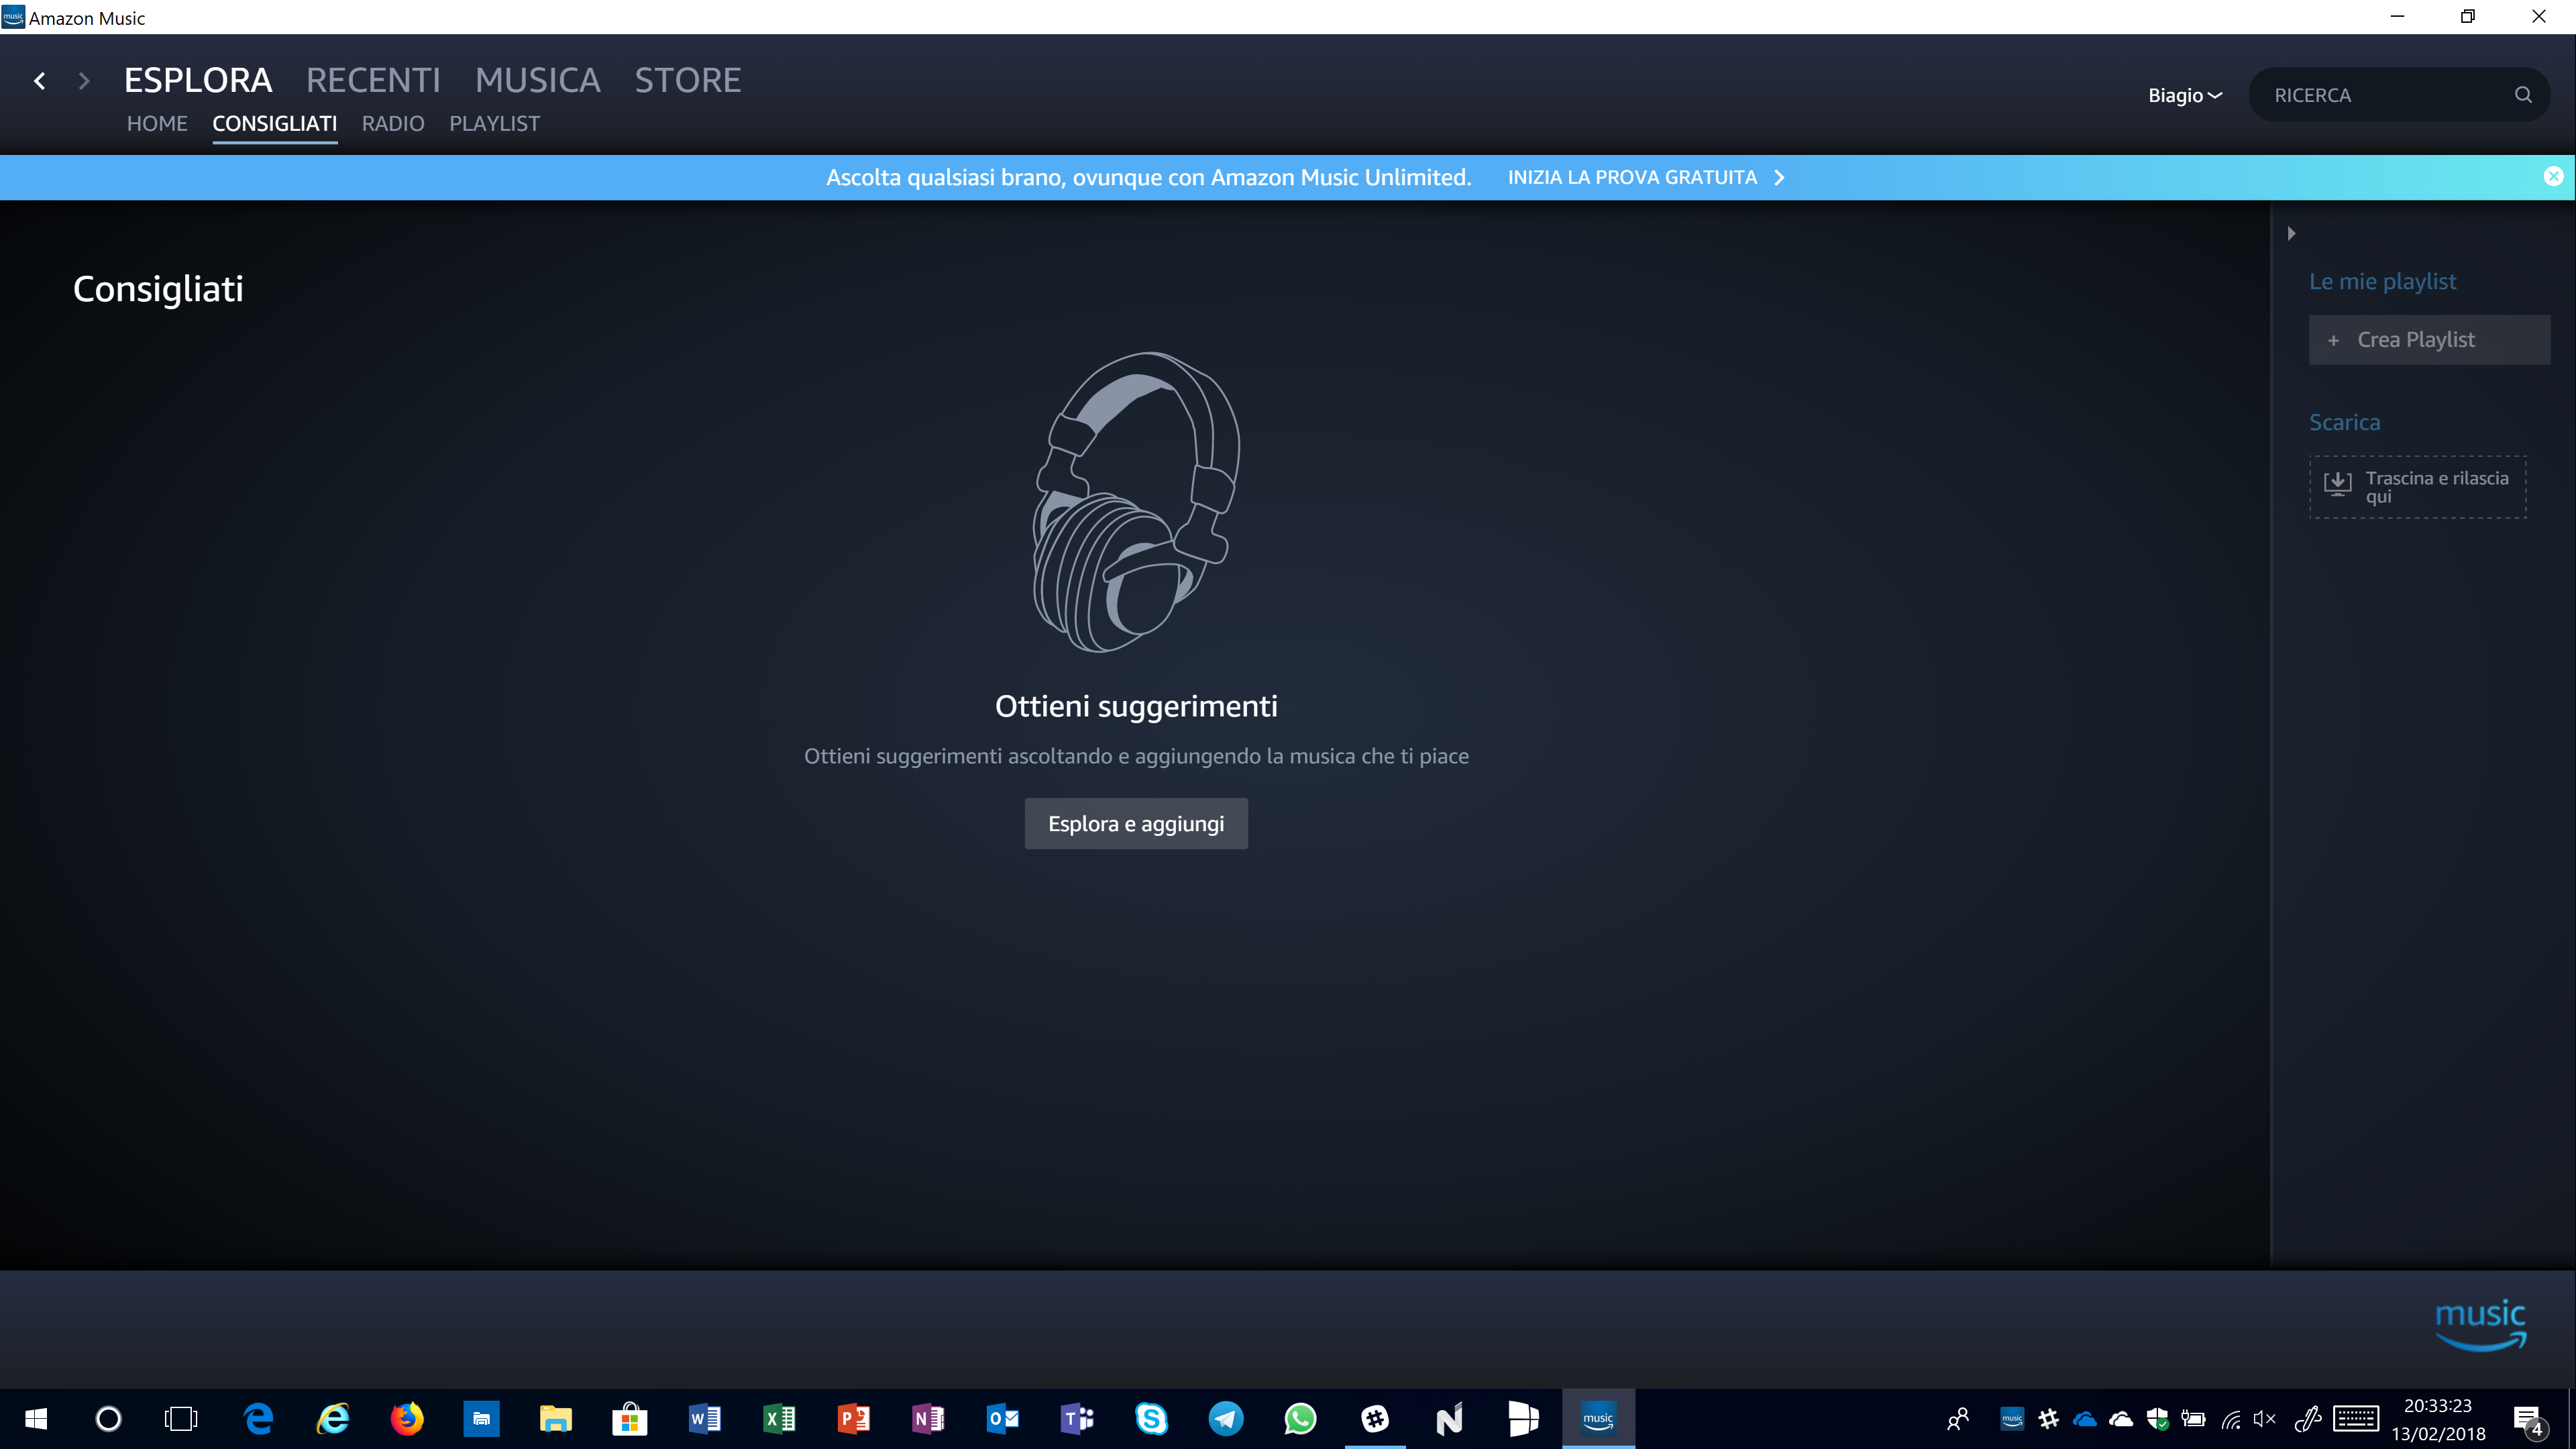Open Cortana circle on the taskbar
This screenshot has height=1449, width=2576.
point(108,1418)
